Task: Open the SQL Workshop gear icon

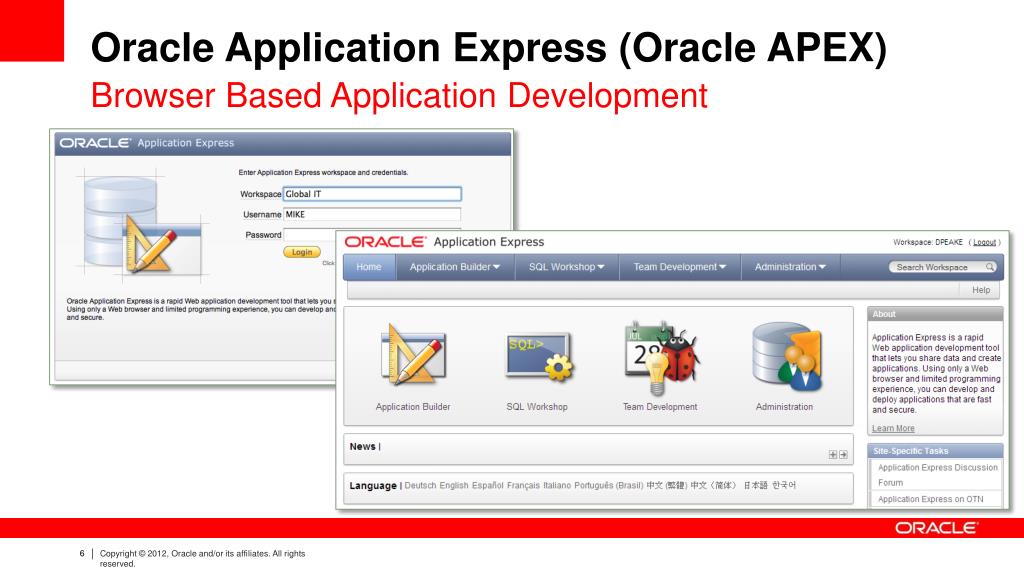Action: click(x=538, y=357)
